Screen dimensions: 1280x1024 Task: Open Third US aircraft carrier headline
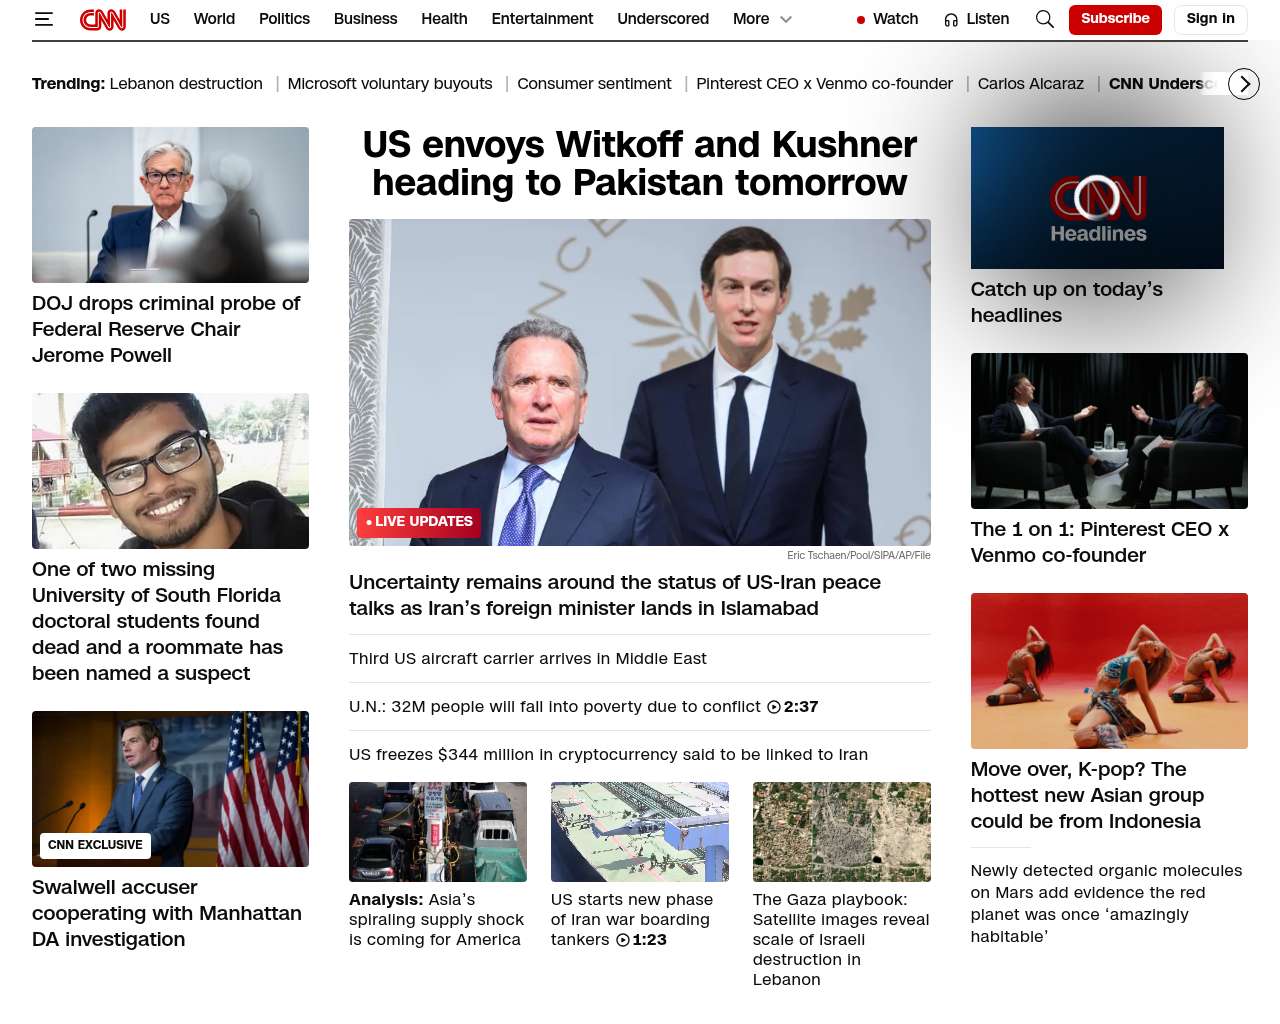click(x=528, y=659)
